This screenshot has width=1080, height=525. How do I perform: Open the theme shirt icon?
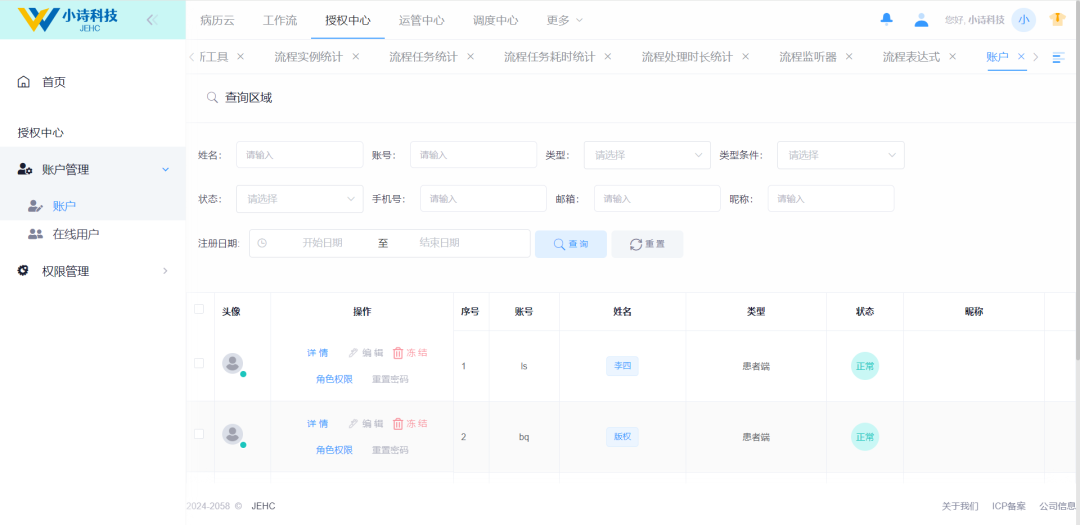pyautogui.click(x=1057, y=20)
